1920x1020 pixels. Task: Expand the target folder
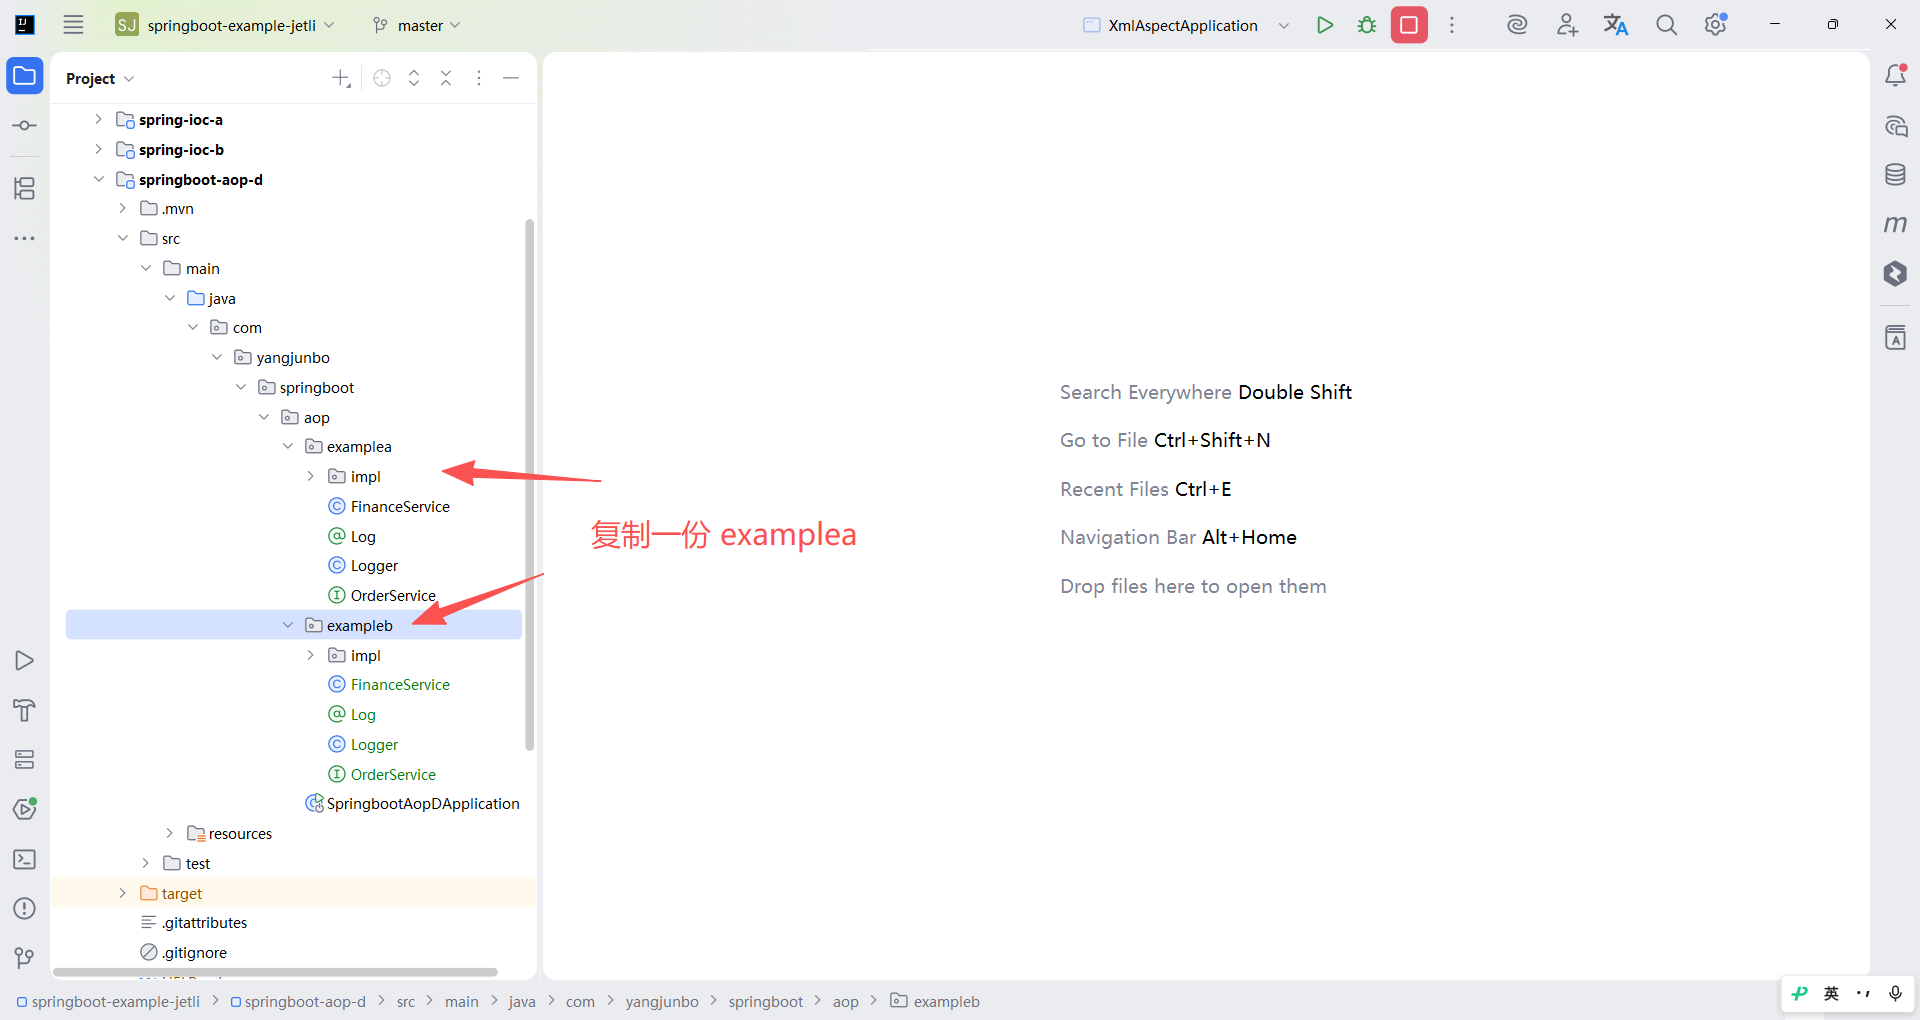[x=122, y=893]
